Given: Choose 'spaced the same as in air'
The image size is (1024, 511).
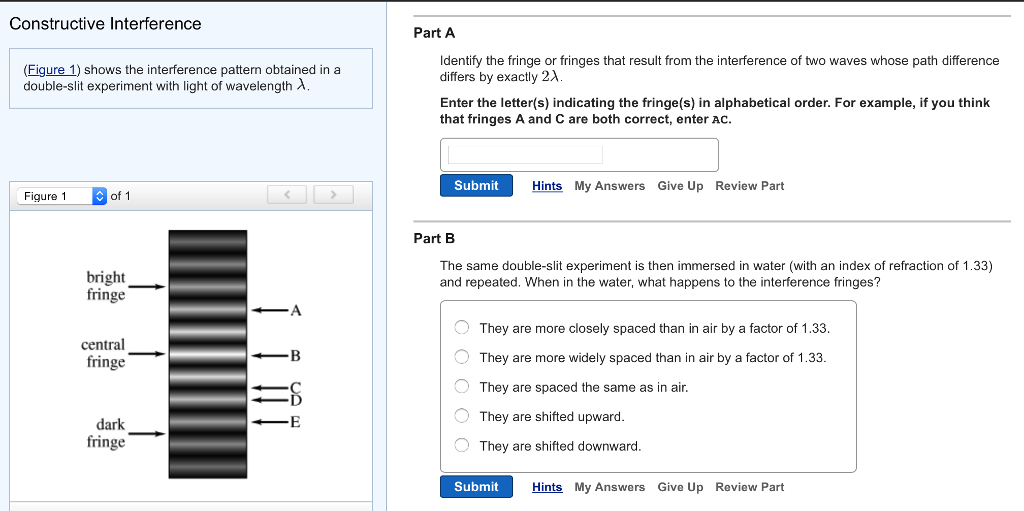Looking at the screenshot, I should click(x=462, y=387).
